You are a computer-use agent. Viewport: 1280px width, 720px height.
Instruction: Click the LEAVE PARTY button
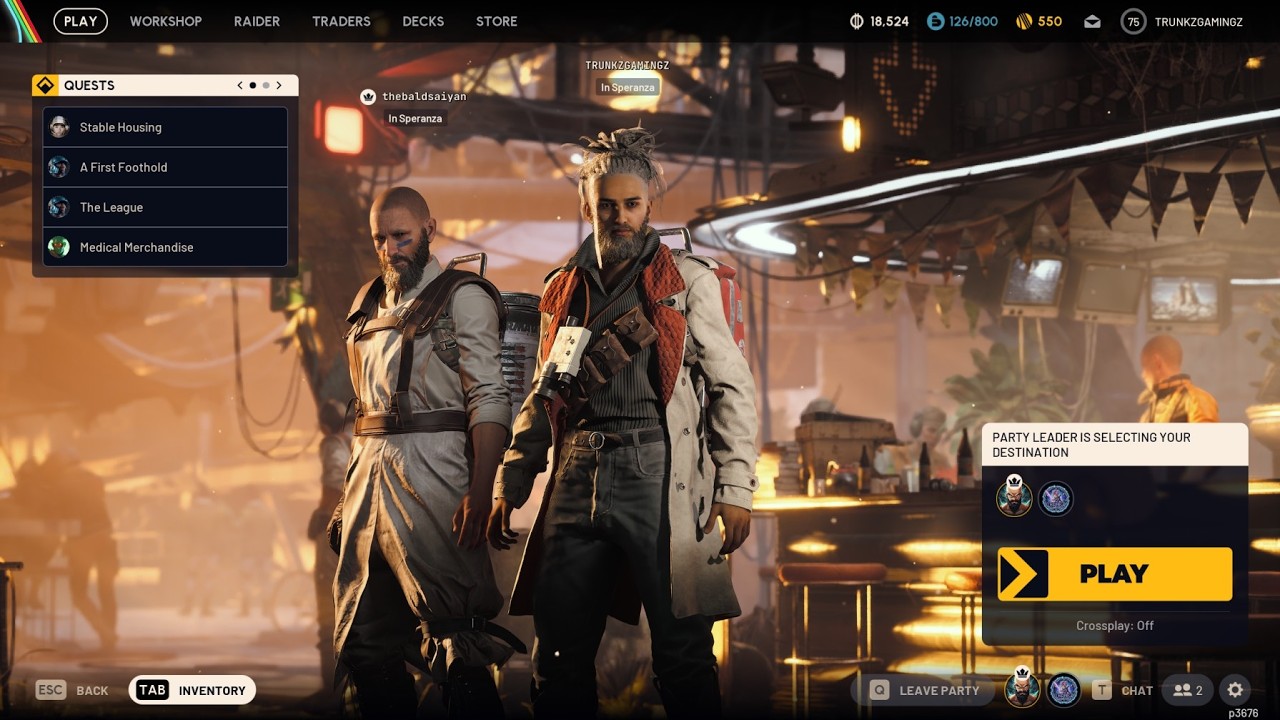[x=925, y=690]
